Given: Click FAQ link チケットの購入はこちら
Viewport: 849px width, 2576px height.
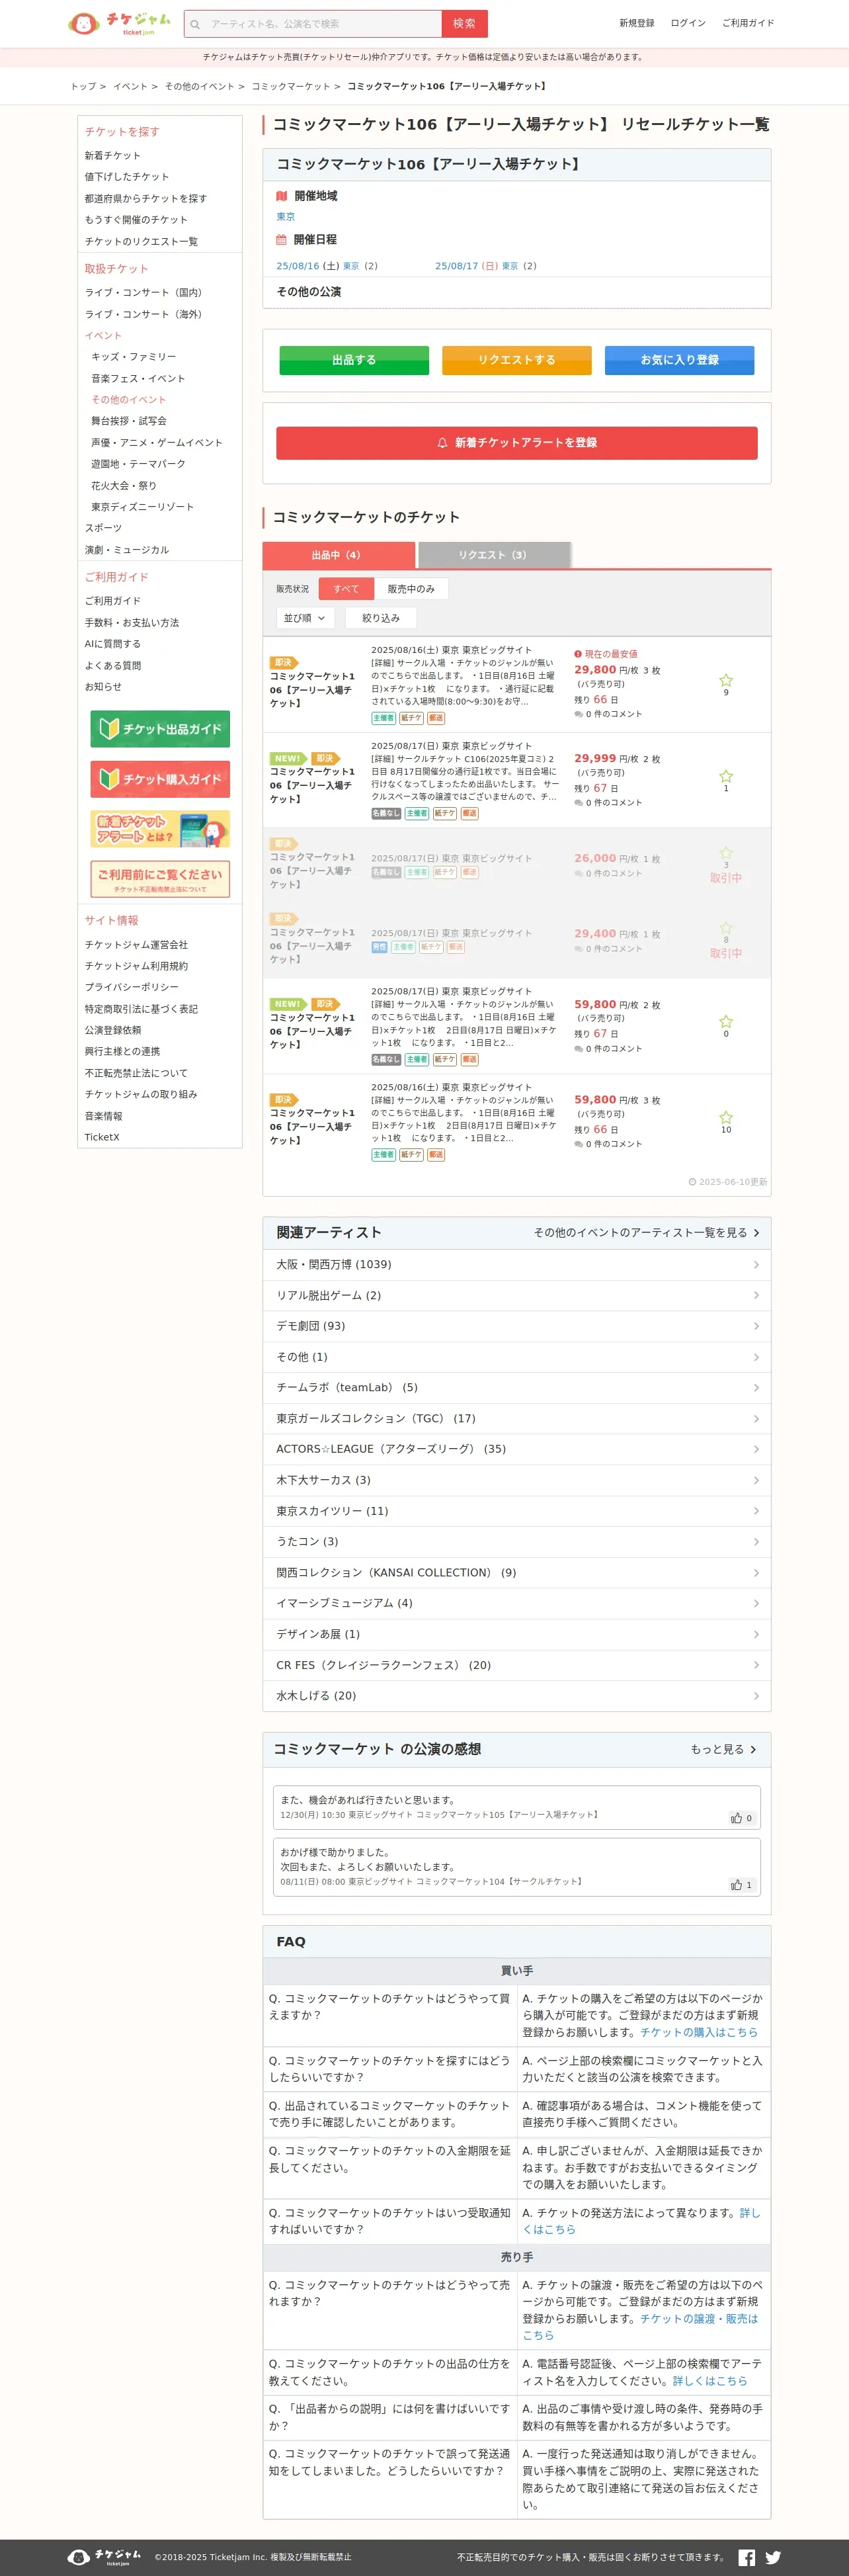Looking at the screenshot, I should (x=699, y=2032).
